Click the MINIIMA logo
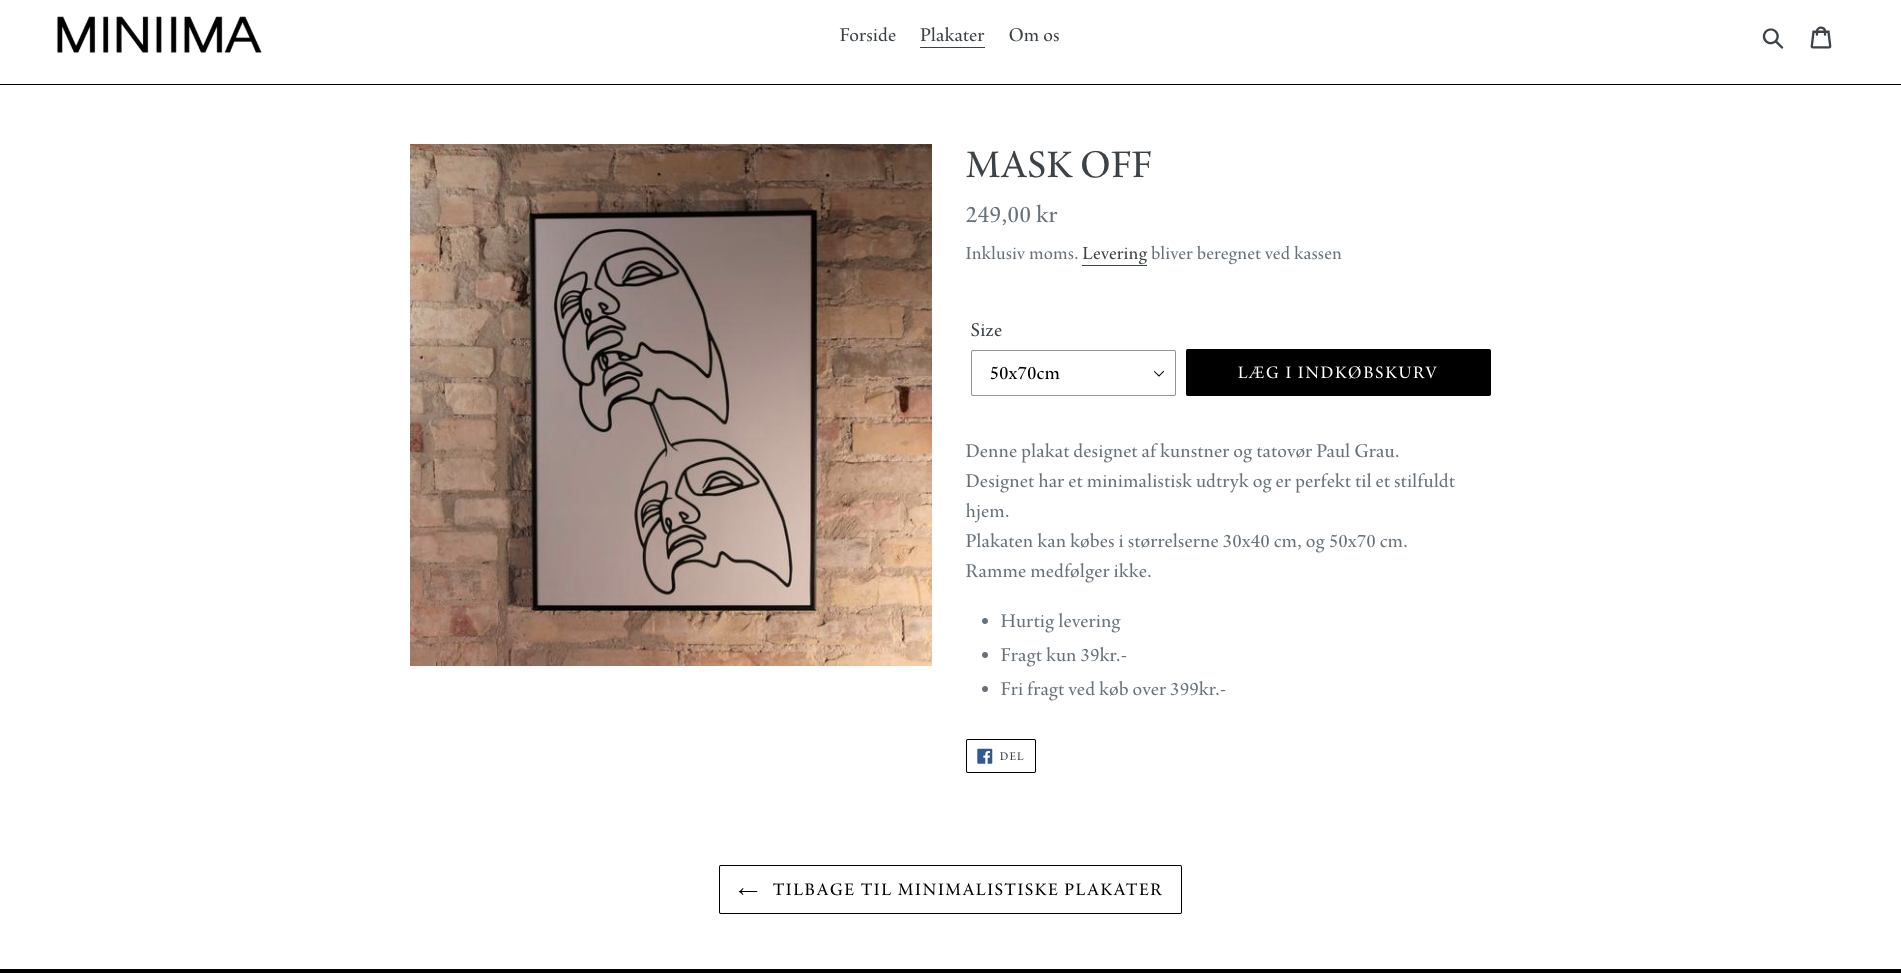This screenshot has height=973, width=1901. 159,36
